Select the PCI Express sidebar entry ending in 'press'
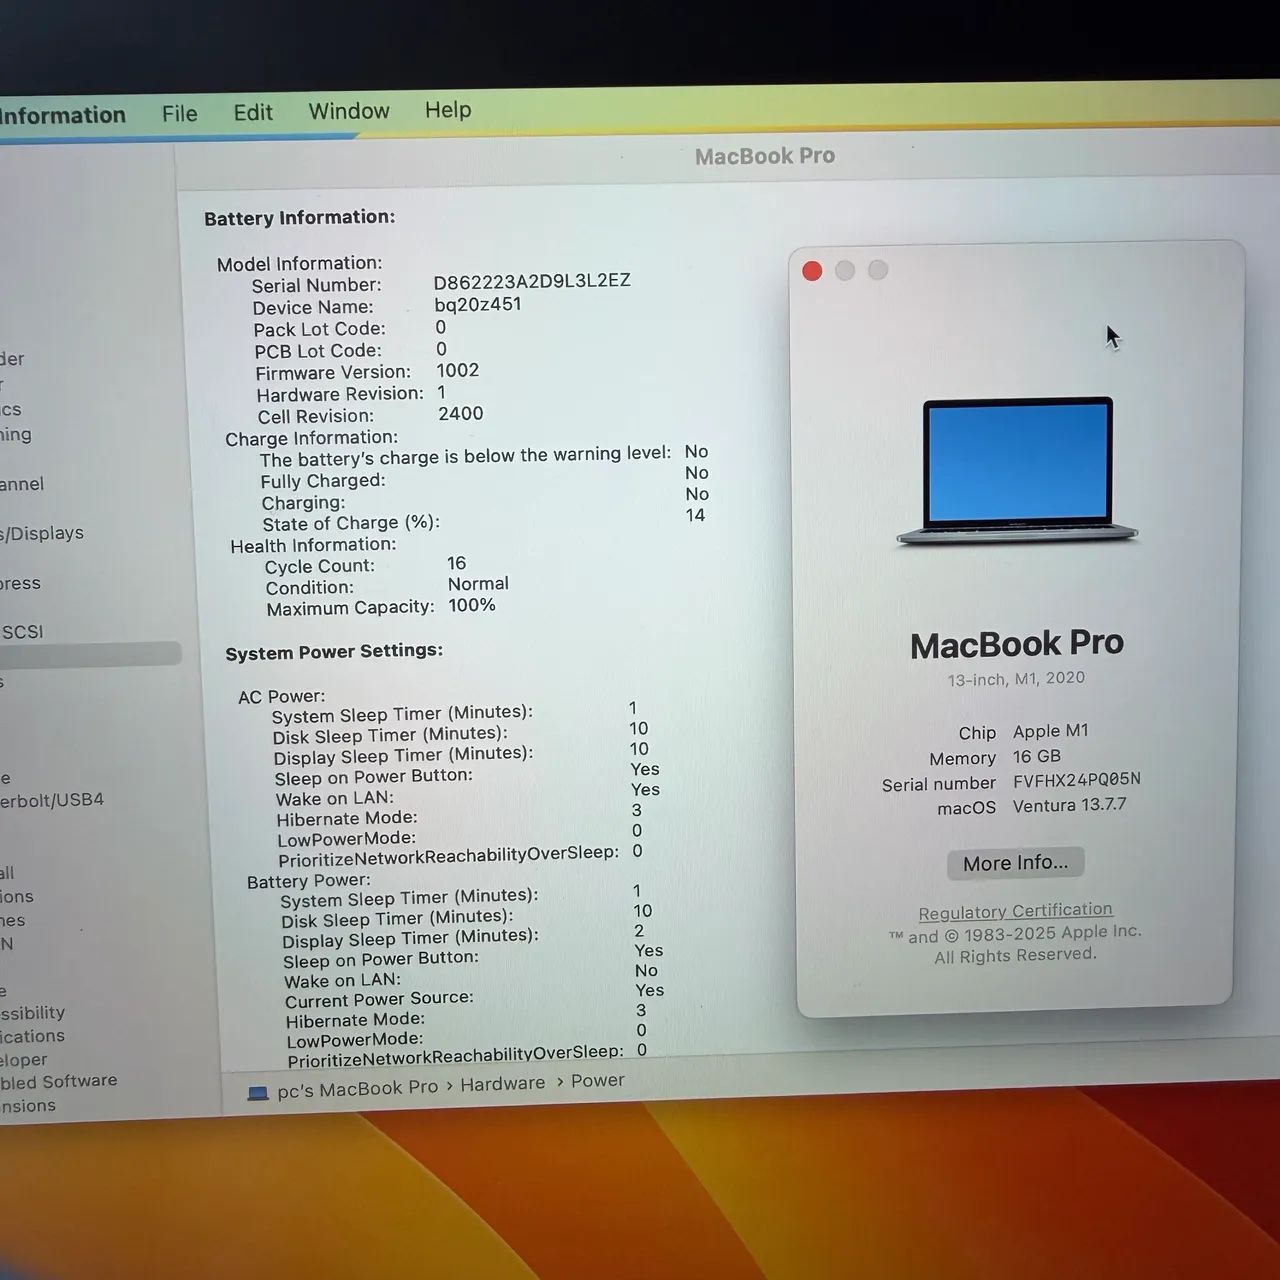1280x1280 pixels. (20, 583)
